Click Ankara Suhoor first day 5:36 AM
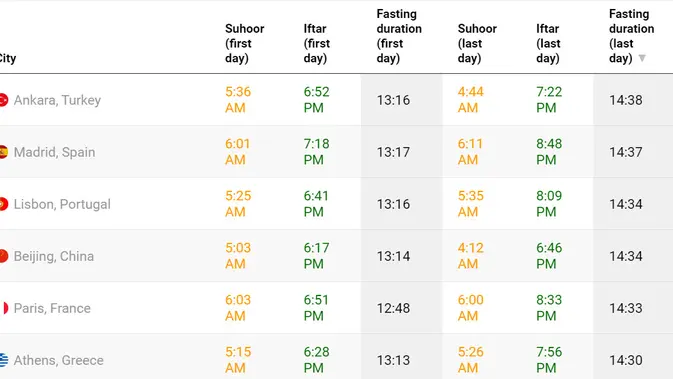 pyautogui.click(x=238, y=100)
